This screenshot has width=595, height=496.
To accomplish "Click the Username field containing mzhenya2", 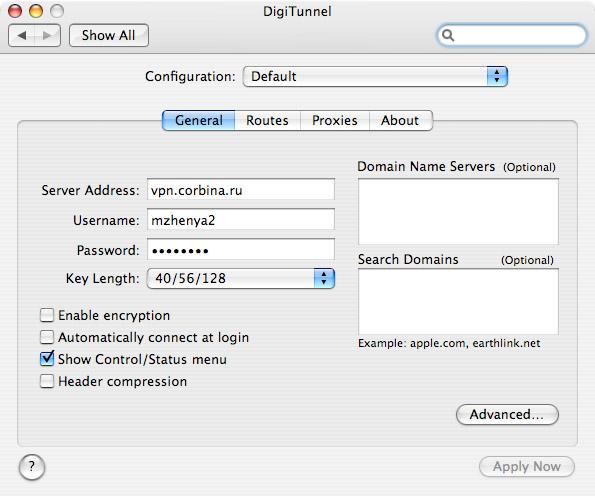I will [241, 220].
